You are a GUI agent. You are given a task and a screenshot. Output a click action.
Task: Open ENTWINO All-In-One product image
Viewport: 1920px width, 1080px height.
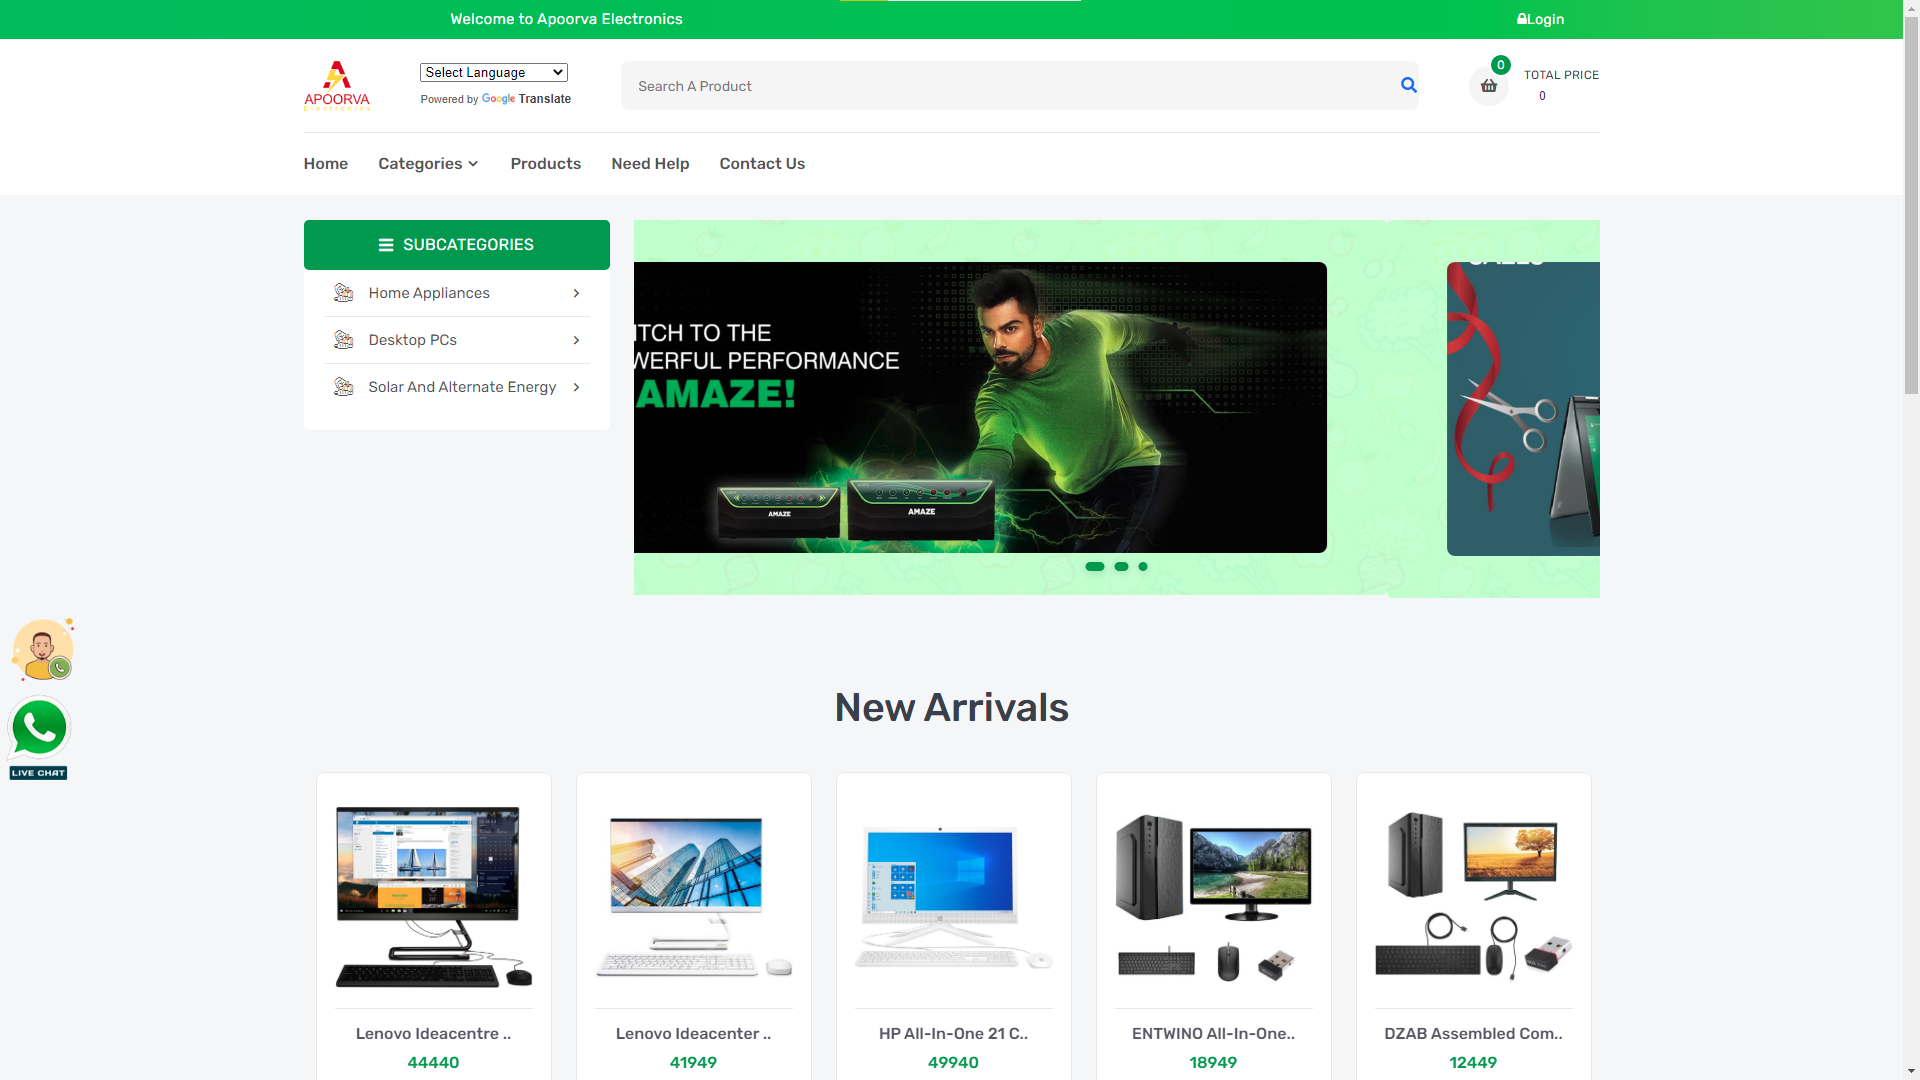[x=1214, y=897]
